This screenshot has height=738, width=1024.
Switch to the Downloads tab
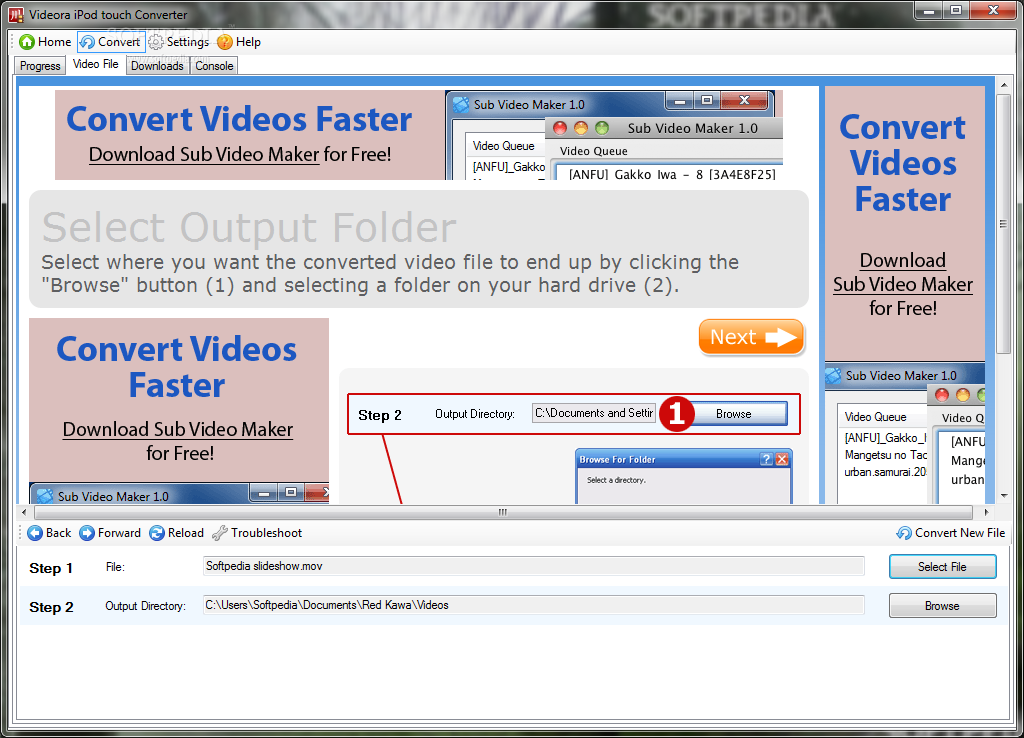coord(157,66)
